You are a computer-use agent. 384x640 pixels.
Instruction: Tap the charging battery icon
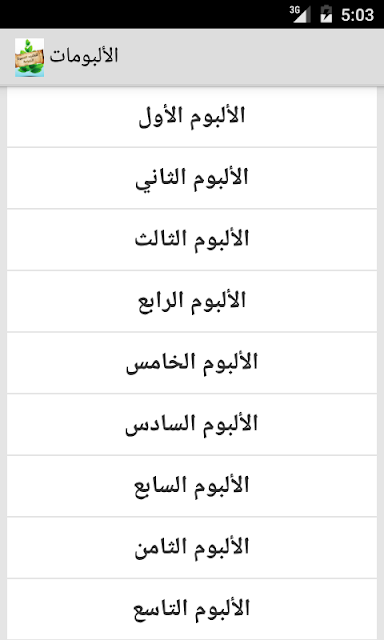tap(326, 14)
